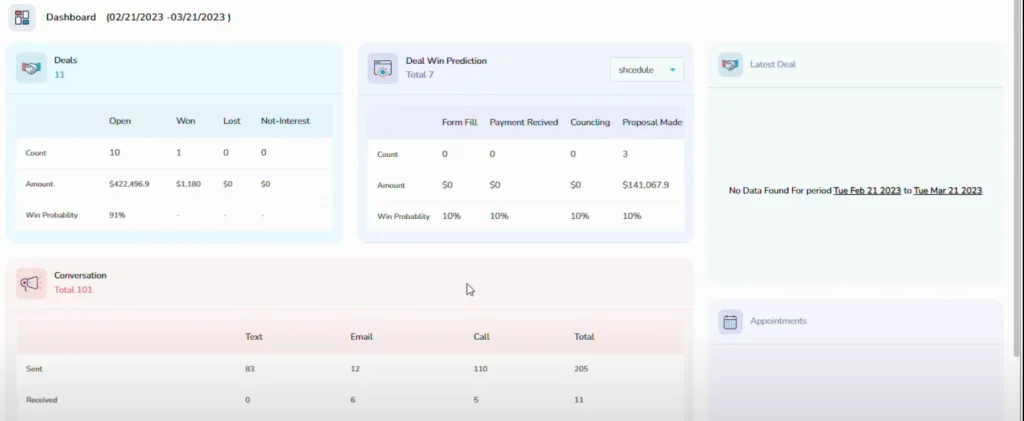Click the Dashboard title text
Image resolution: width=1024 pixels, height=421 pixels.
tap(71, 17)
